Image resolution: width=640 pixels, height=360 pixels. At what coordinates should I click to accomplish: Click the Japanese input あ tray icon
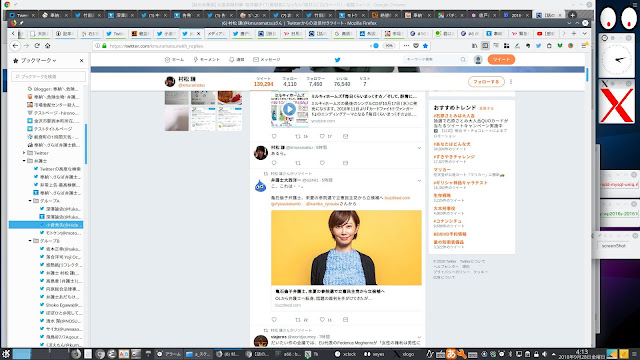[451, 354]
